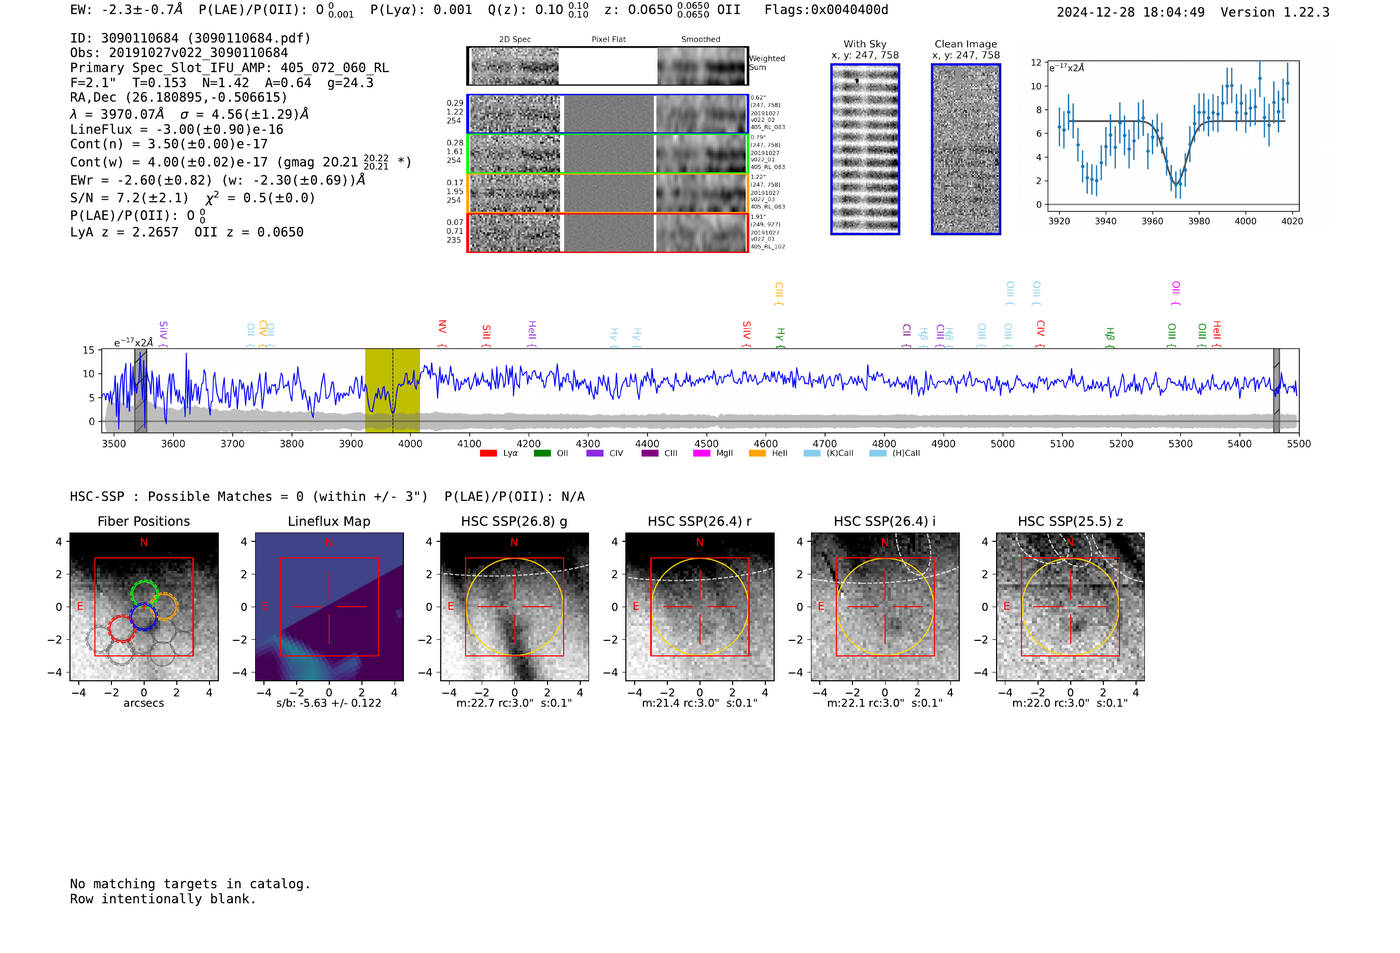Click the Lyα red legend swatch

pos(488,454)
